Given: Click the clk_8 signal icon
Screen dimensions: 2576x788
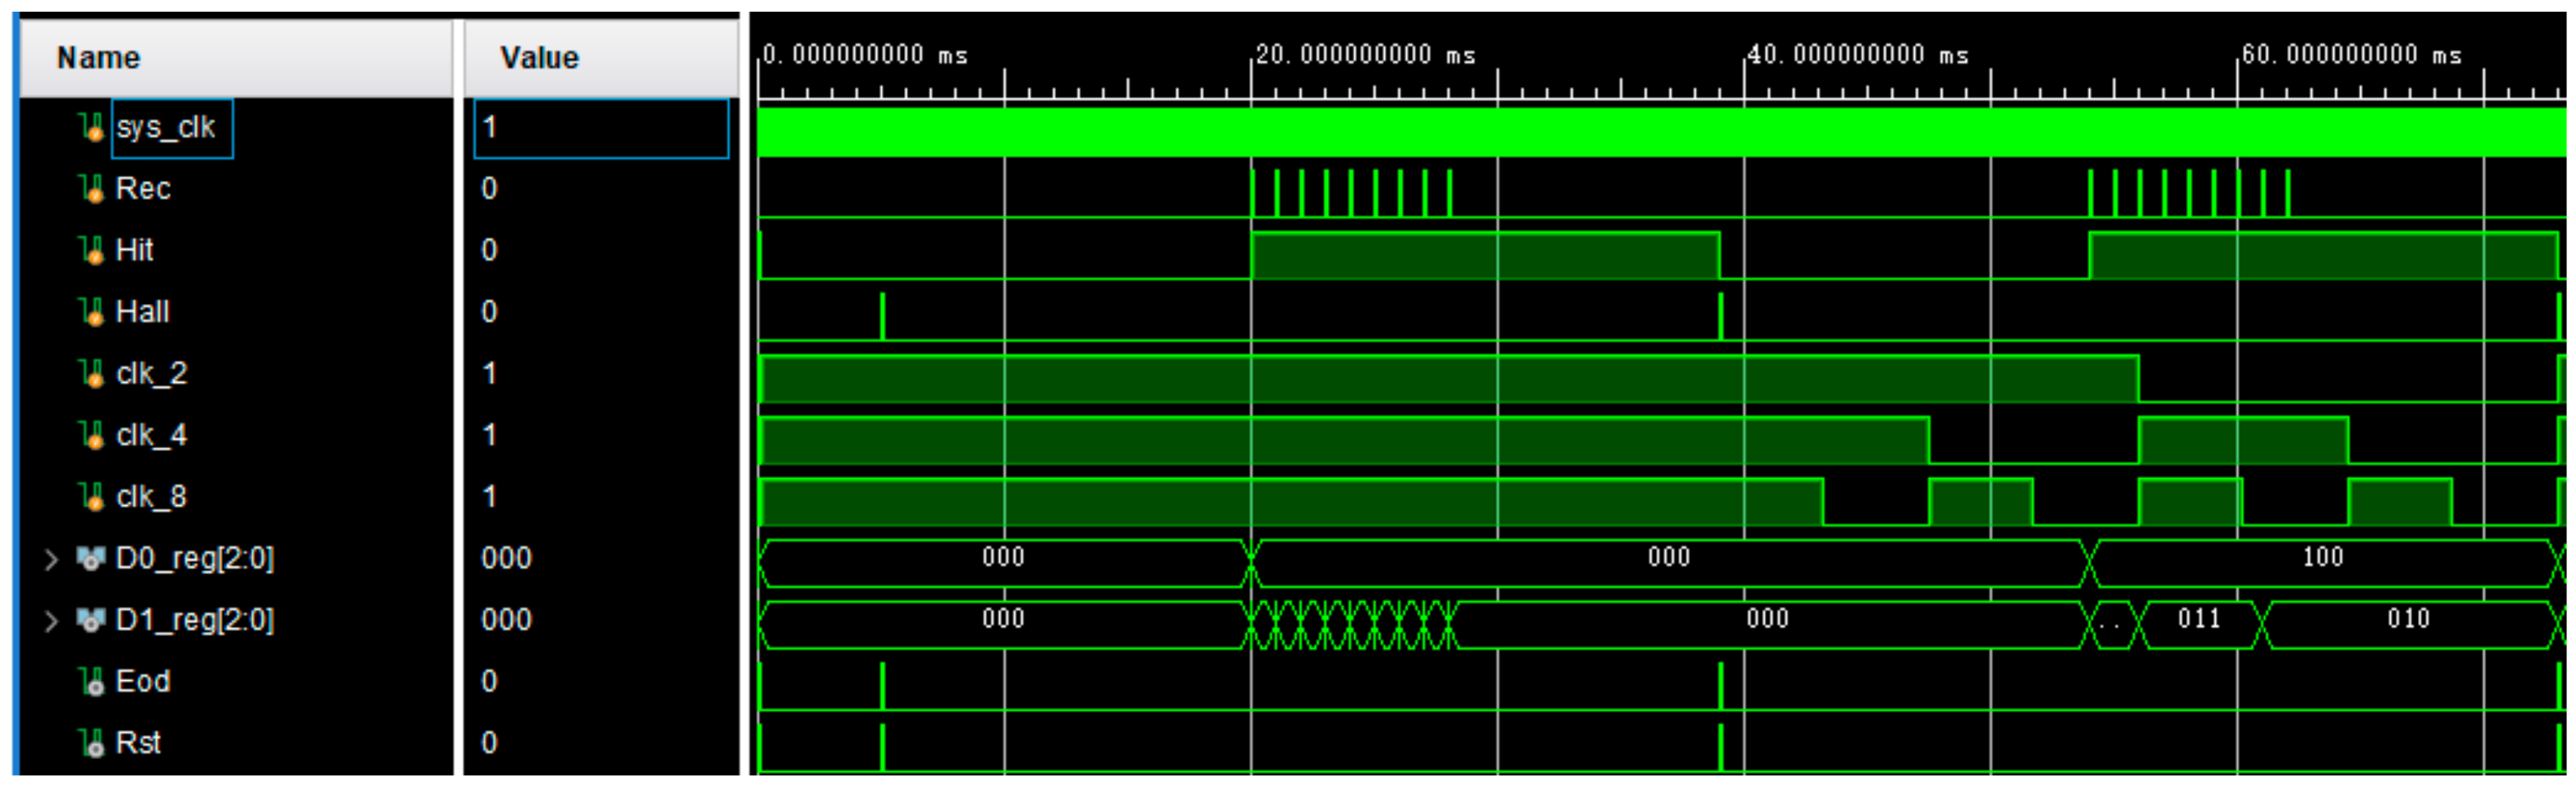Looking at the screenshot, I should 93,497.
